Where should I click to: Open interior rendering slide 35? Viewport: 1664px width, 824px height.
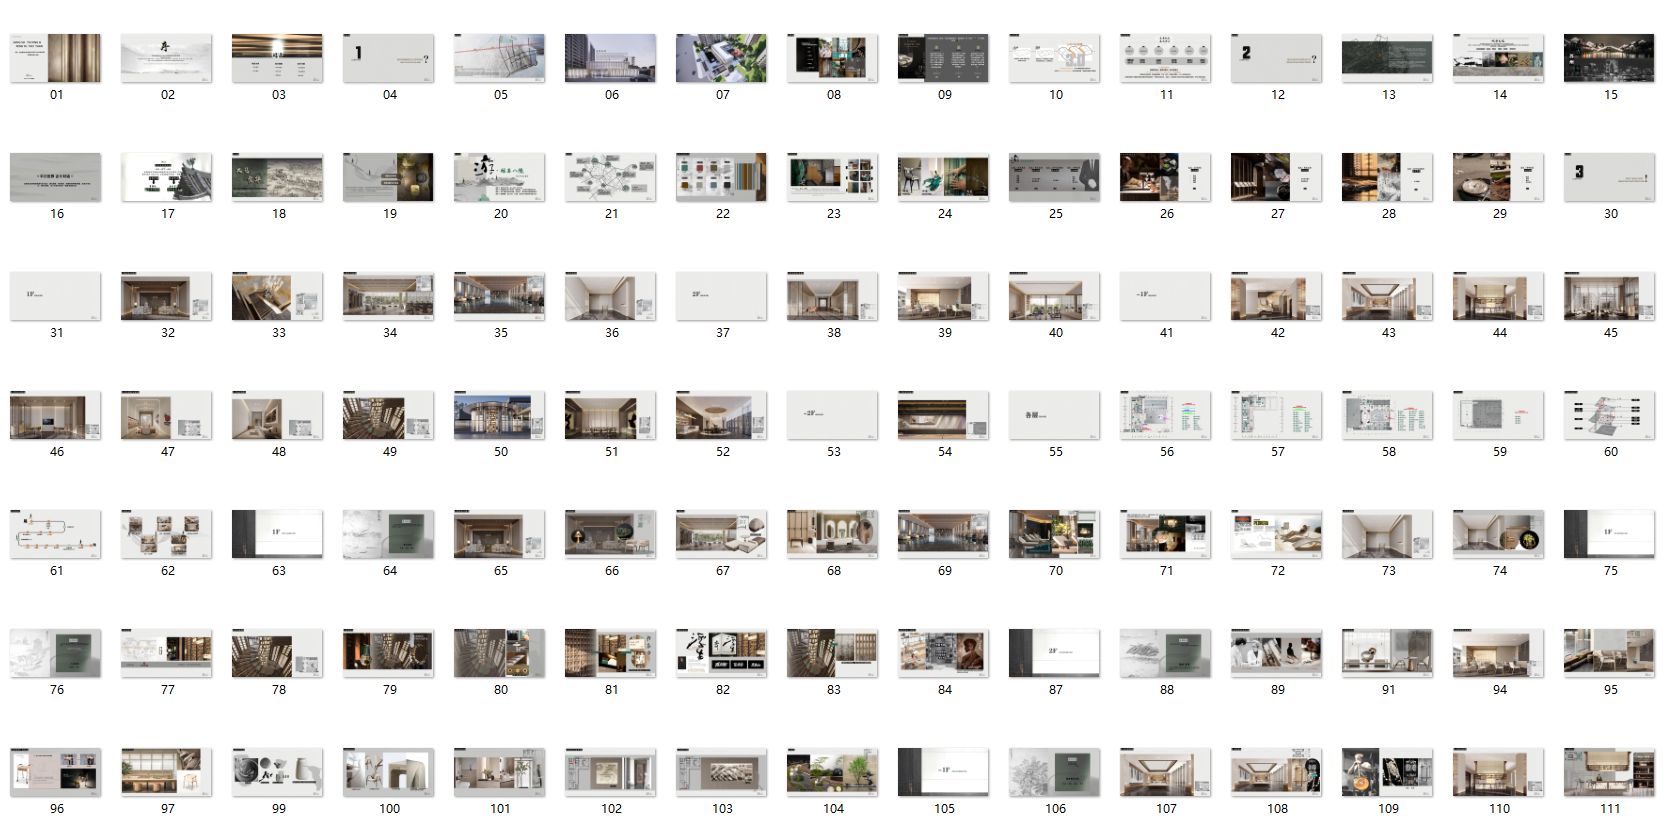500,296
